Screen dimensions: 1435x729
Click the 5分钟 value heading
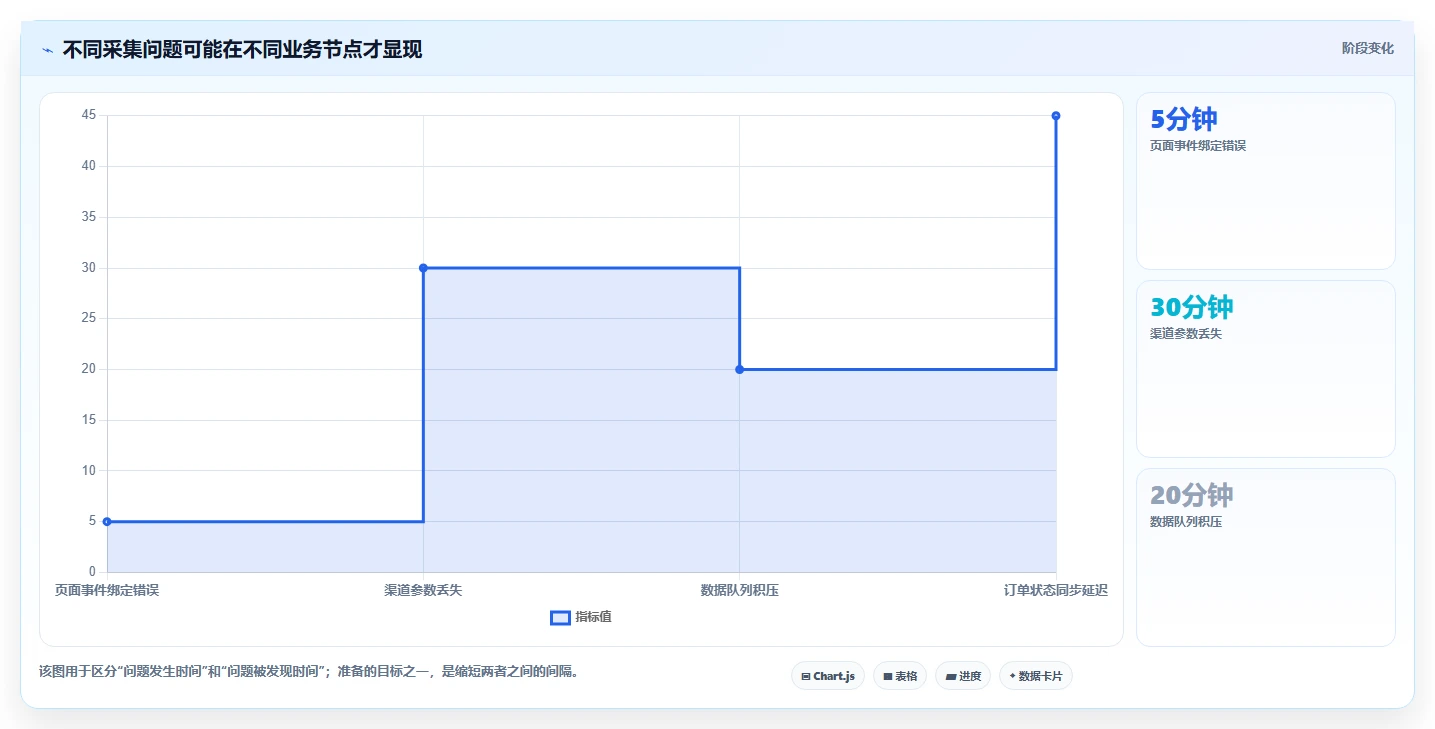1184,119
